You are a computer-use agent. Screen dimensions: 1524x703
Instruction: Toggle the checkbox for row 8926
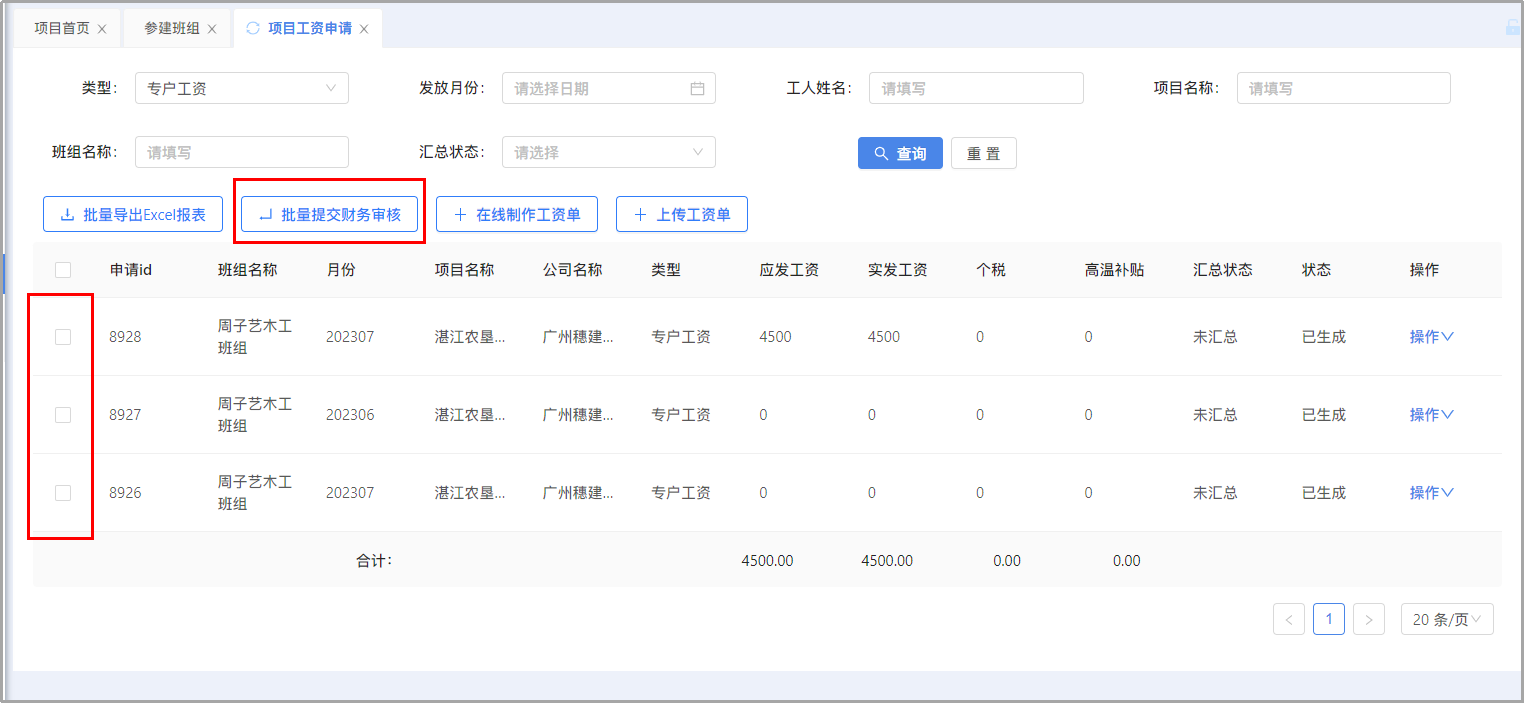[63, 493]
